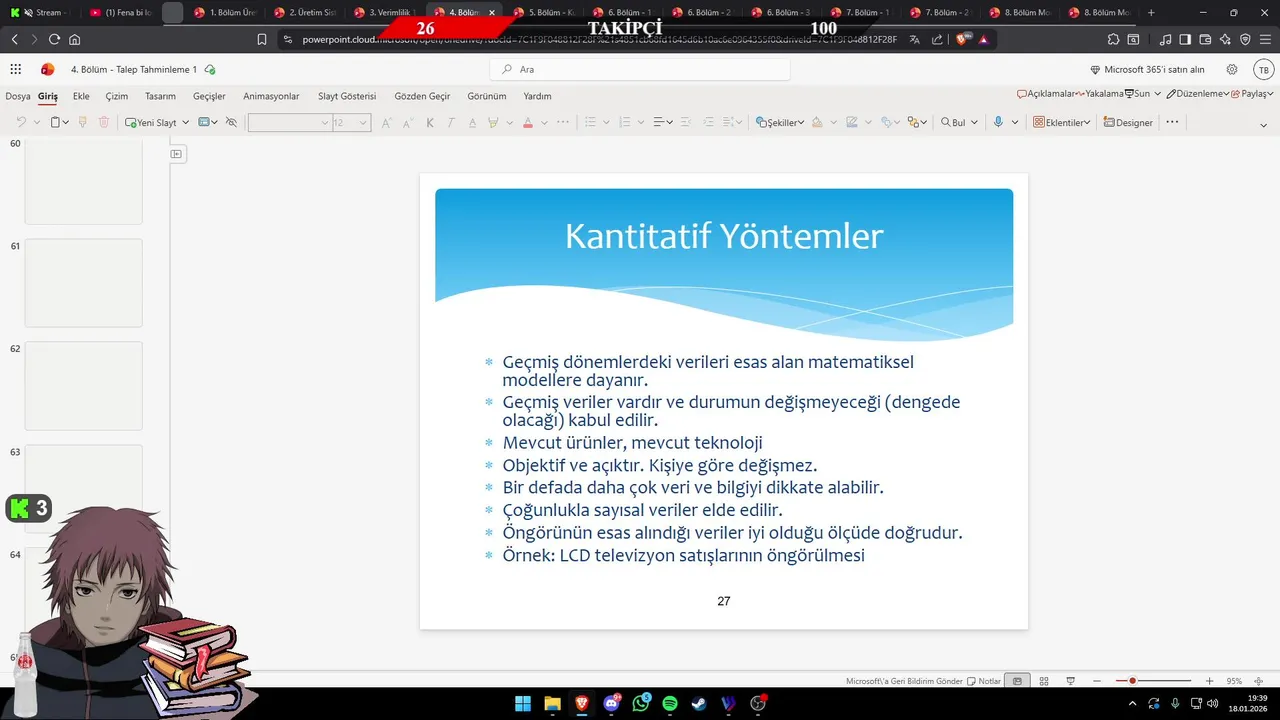The image size is (1280, 720).
Task: Open settings gear in header
Action: (1232, 69)
